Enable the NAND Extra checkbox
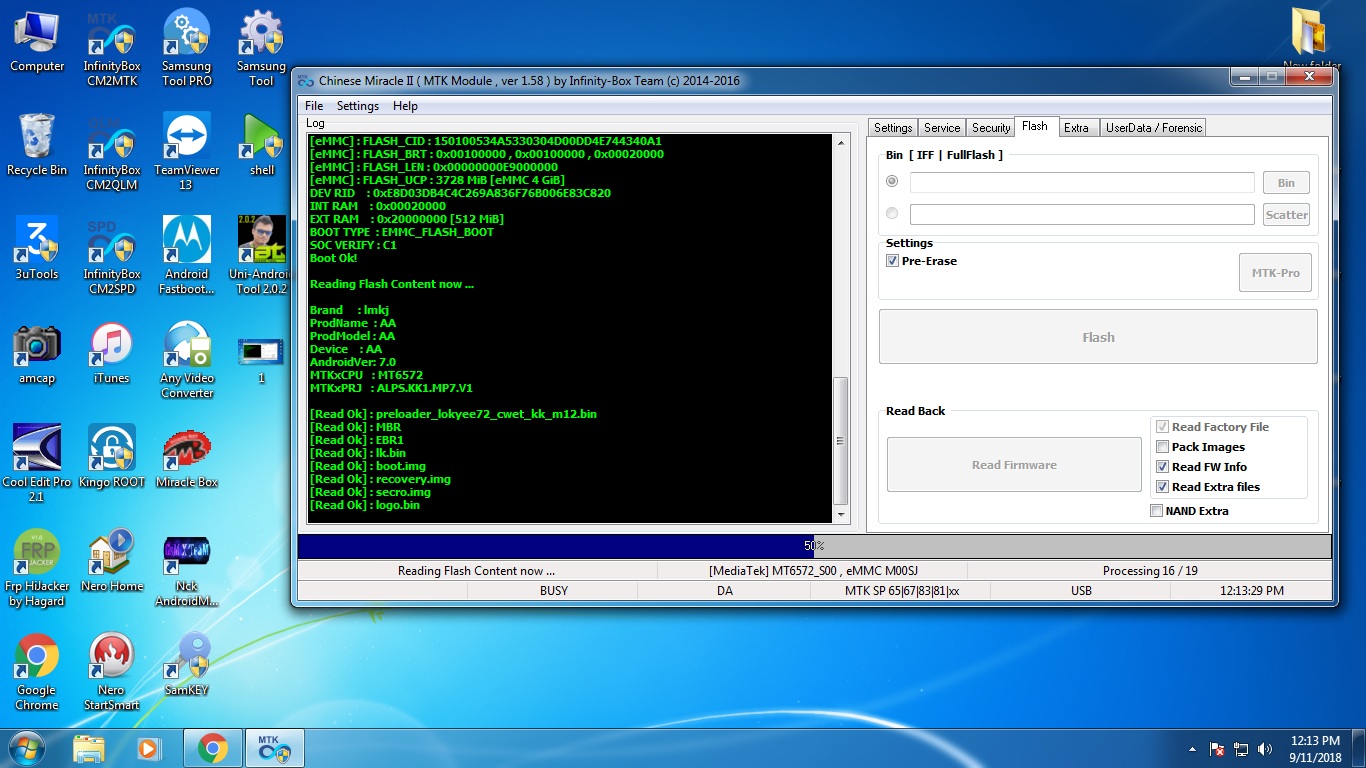1366x768 pixels. tap(1156, 511)
